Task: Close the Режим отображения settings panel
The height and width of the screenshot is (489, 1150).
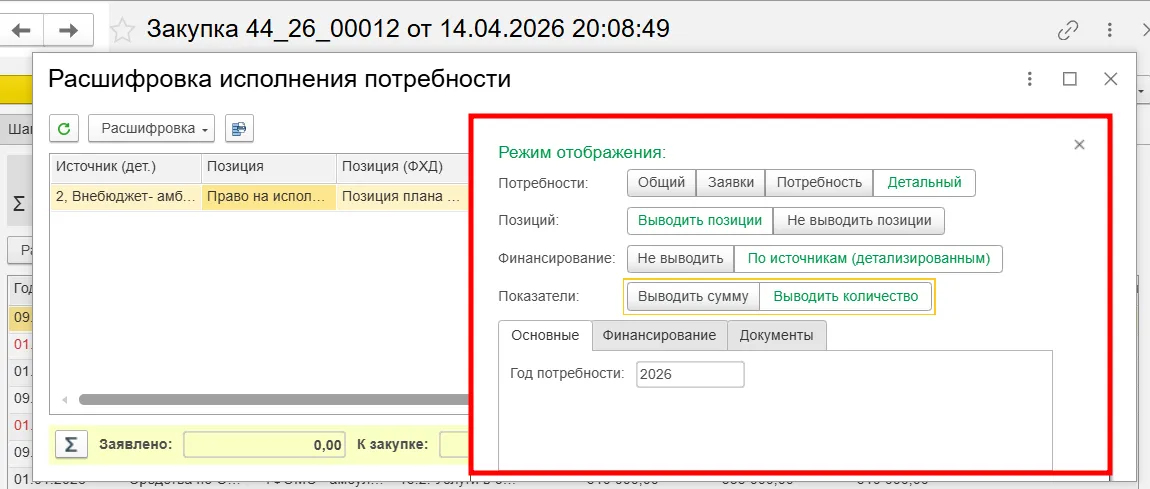Action: (x=1079, y=144)
